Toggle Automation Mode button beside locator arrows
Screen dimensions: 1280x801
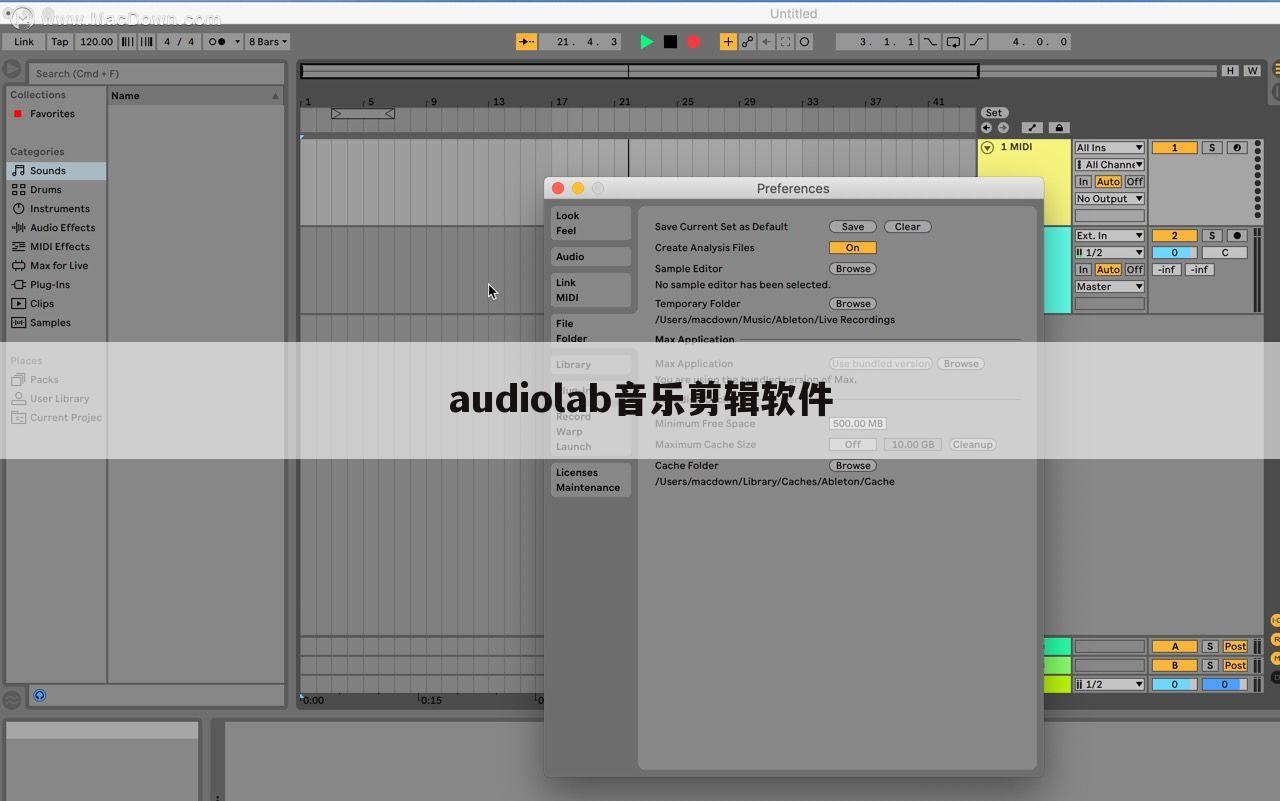click(1033, 128)
